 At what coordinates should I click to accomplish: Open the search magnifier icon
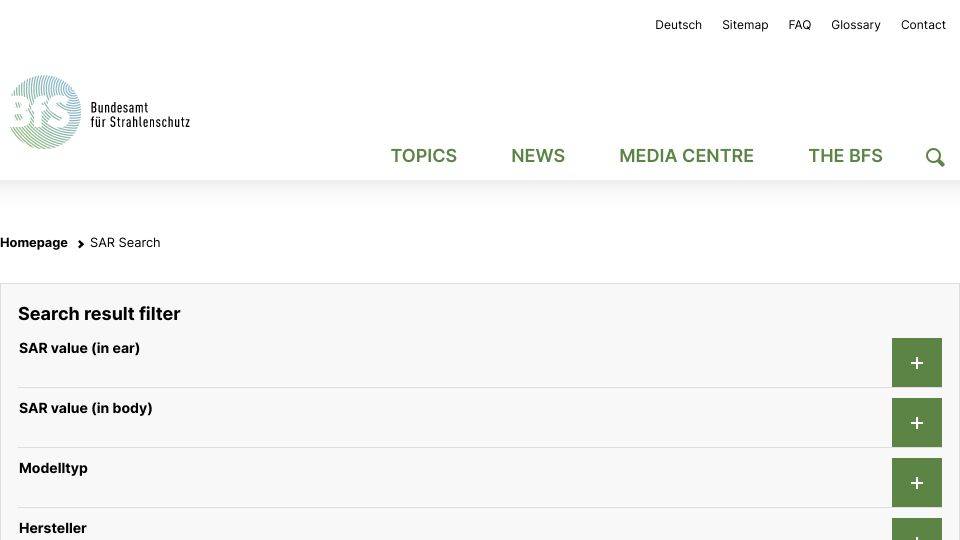[935, 157]
